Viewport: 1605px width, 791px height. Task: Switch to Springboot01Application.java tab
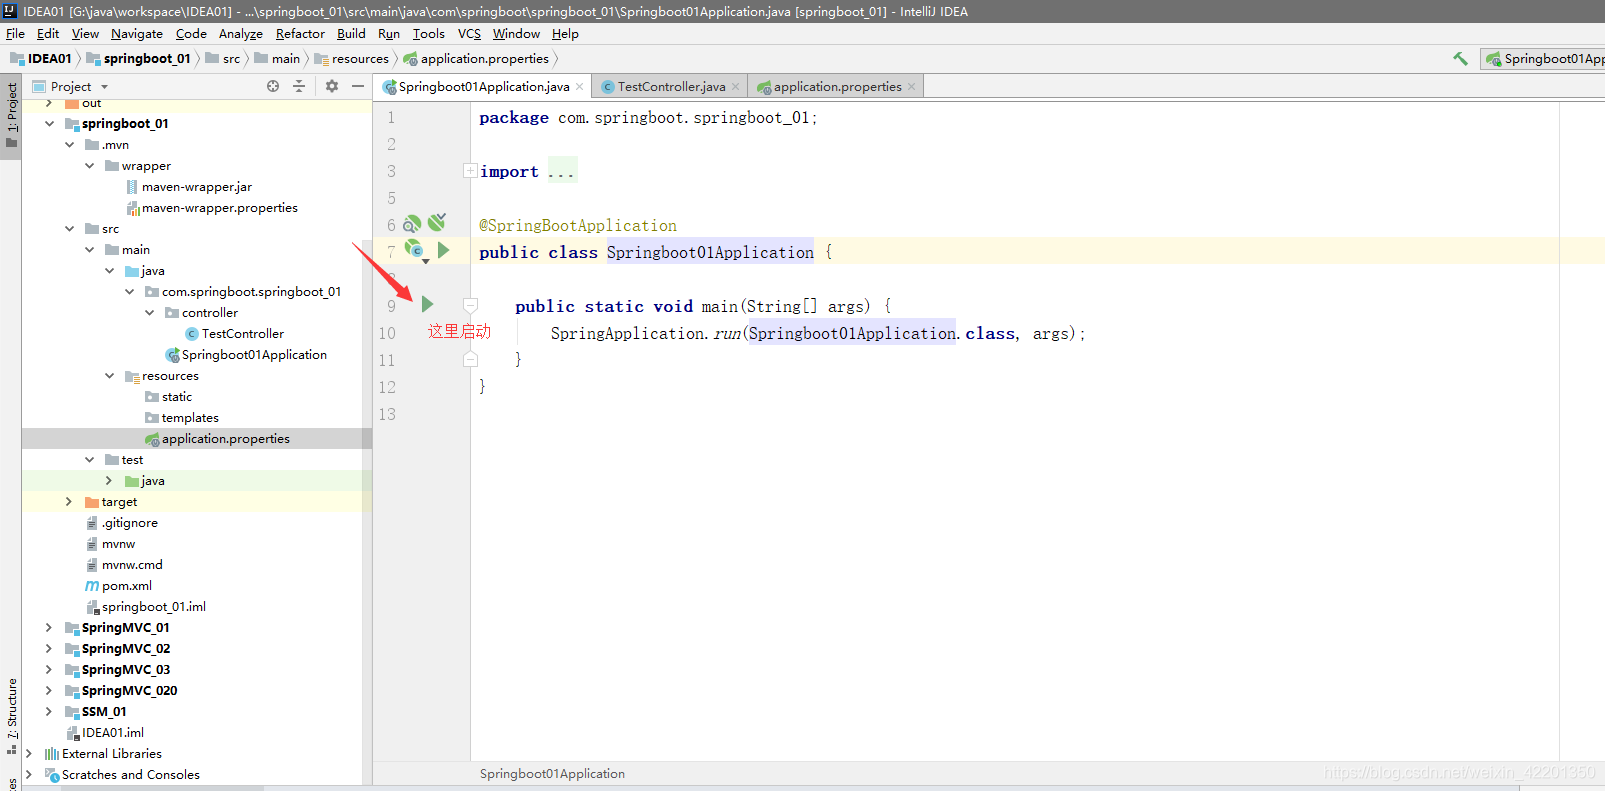click(x=482, y=87)
